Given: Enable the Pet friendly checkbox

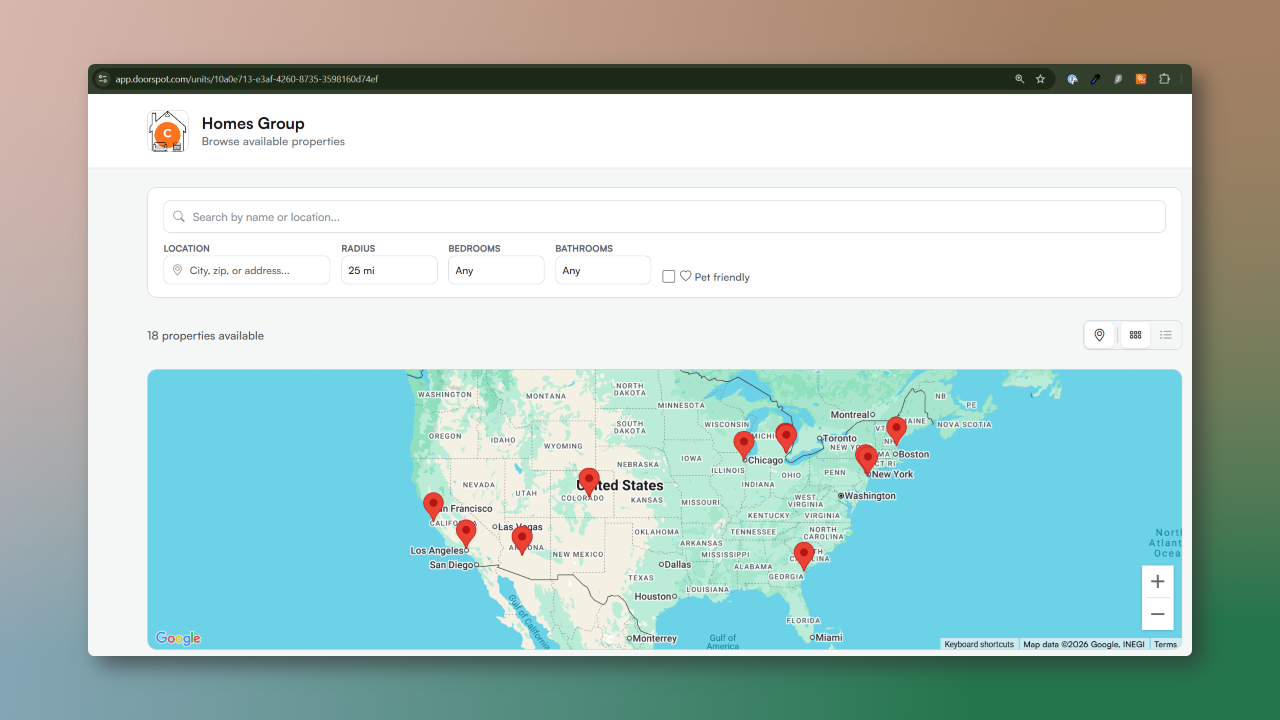Looking at the screenshot, I should (x=669, y=277).
